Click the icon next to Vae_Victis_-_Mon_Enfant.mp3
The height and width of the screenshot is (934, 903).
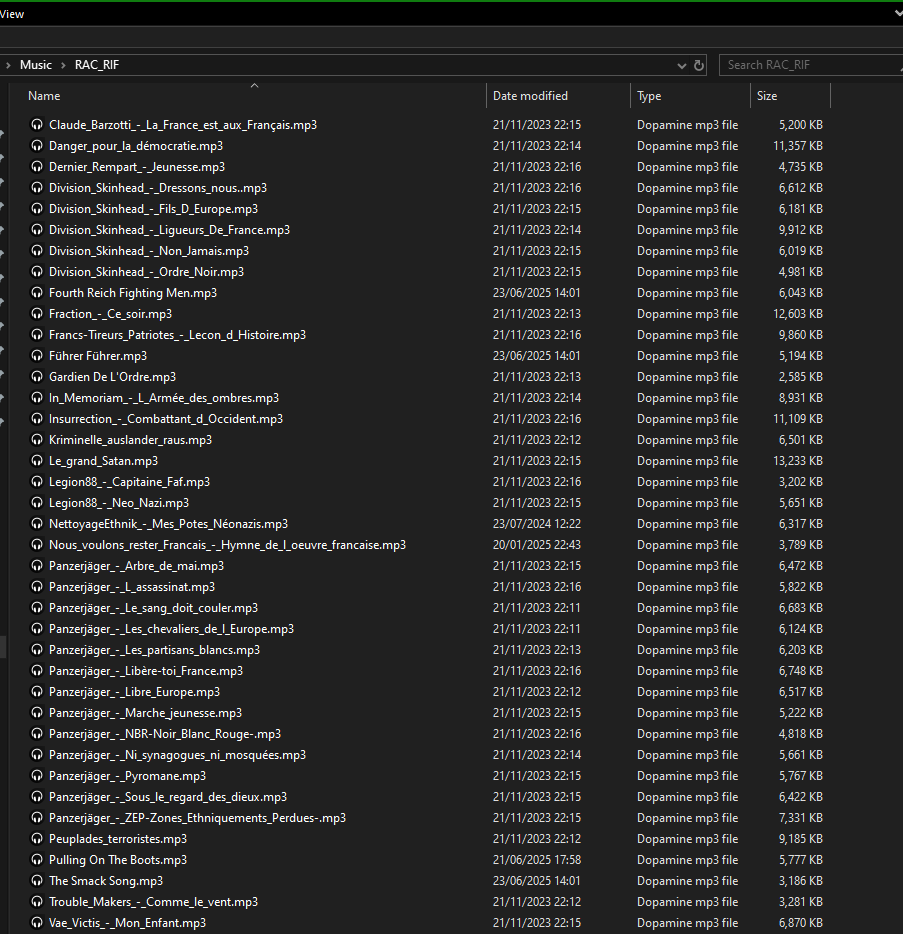coord(37,923)
